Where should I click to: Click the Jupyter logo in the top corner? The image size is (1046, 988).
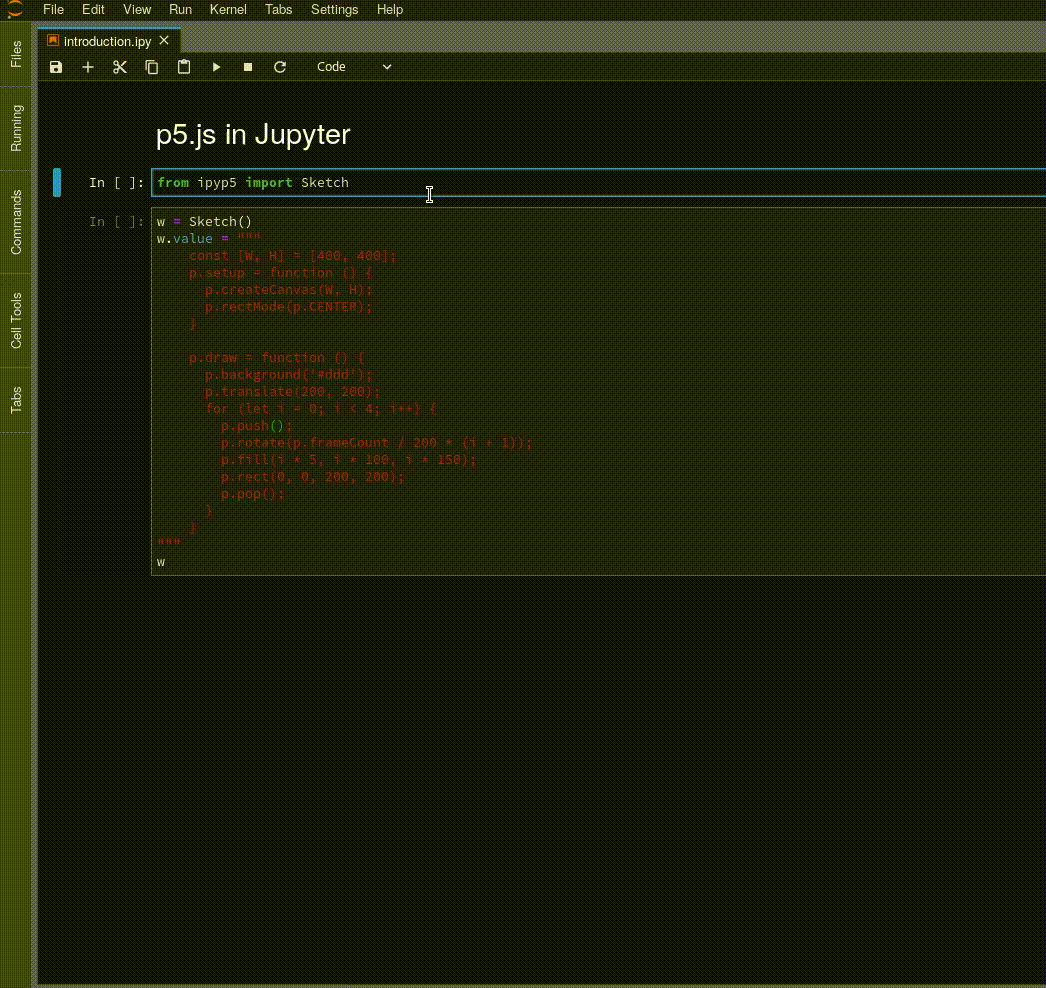tap(15, 9)
